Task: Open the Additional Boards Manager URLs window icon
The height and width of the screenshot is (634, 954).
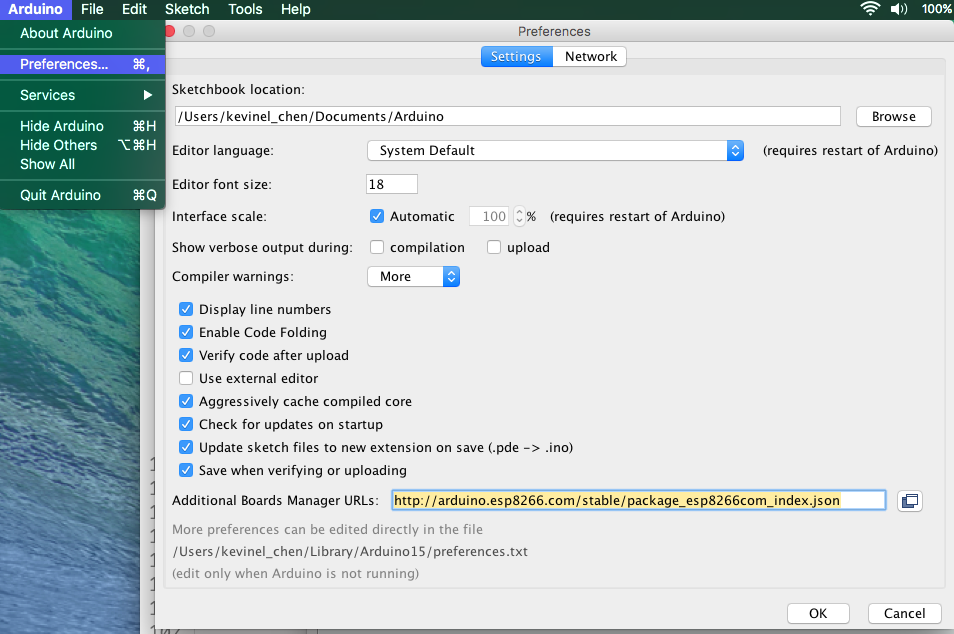Action: click(x=910, y=501)
